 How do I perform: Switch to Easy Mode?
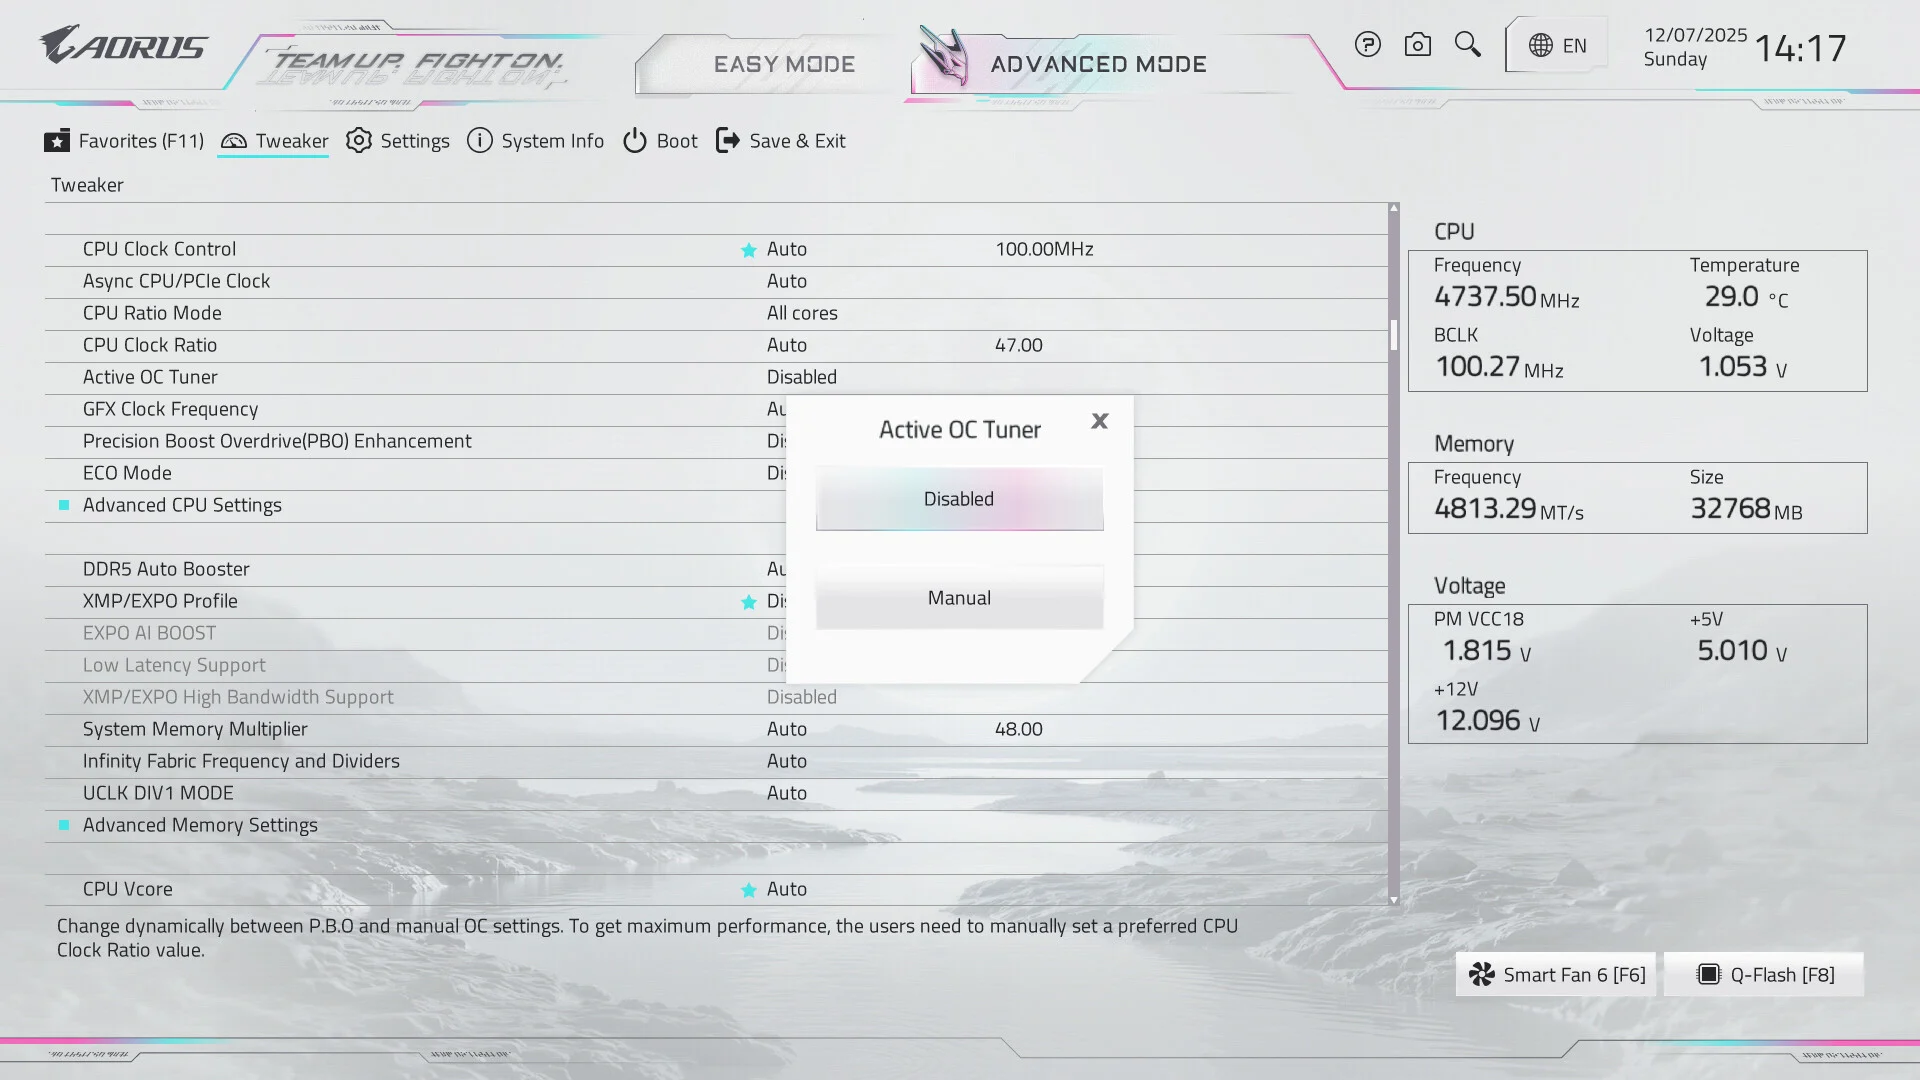click(784, 64)
